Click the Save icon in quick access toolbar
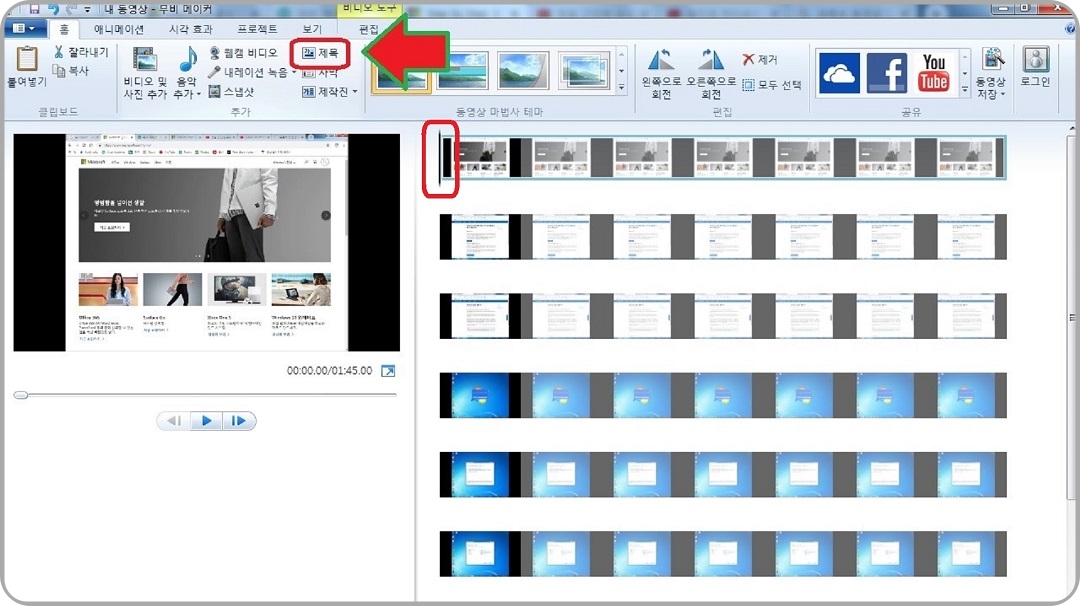The width and height of the screenshot is (1080, 606). (34, 9)
